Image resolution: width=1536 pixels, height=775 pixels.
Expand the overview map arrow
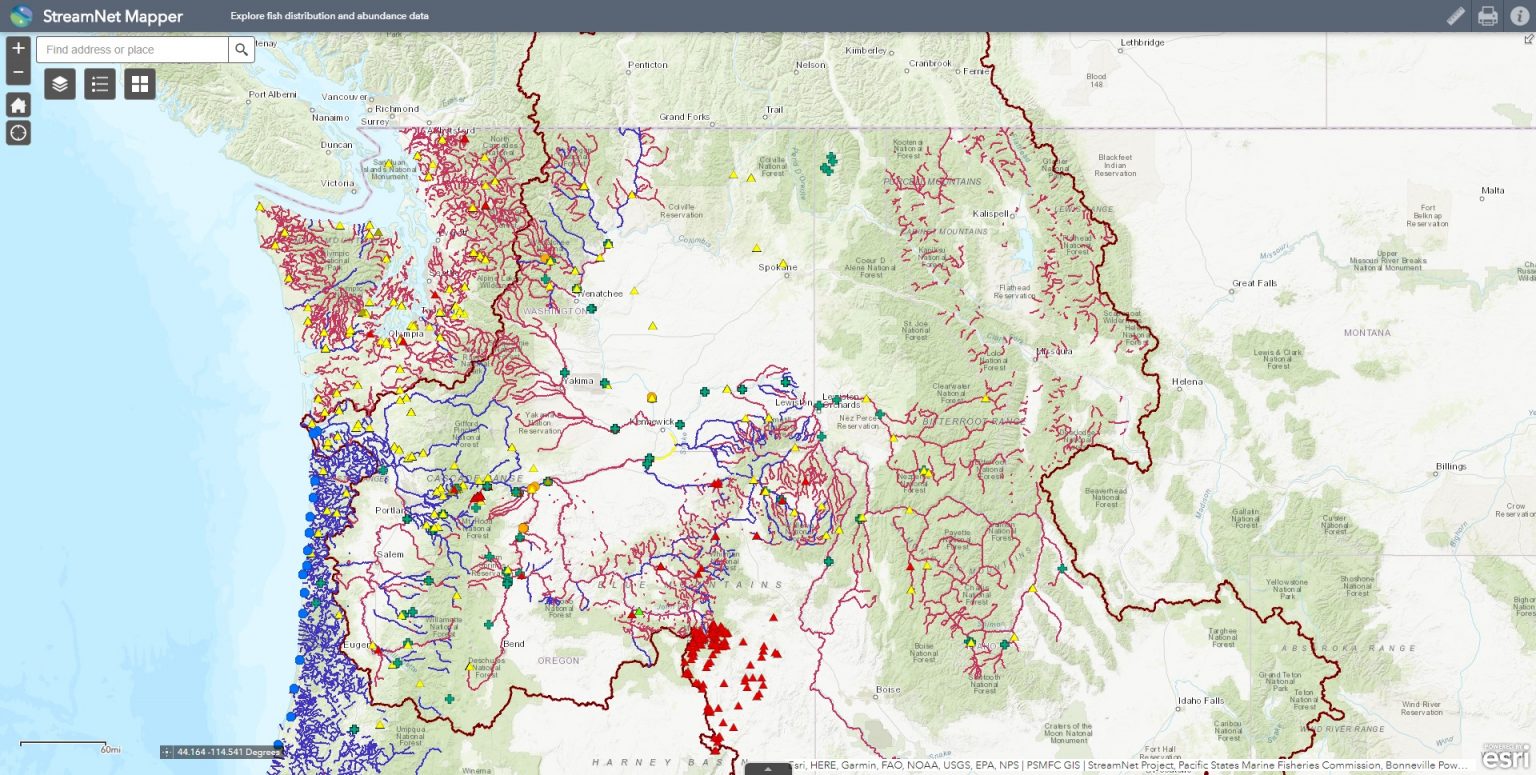pyautogui.click(x=1528, y=40)
